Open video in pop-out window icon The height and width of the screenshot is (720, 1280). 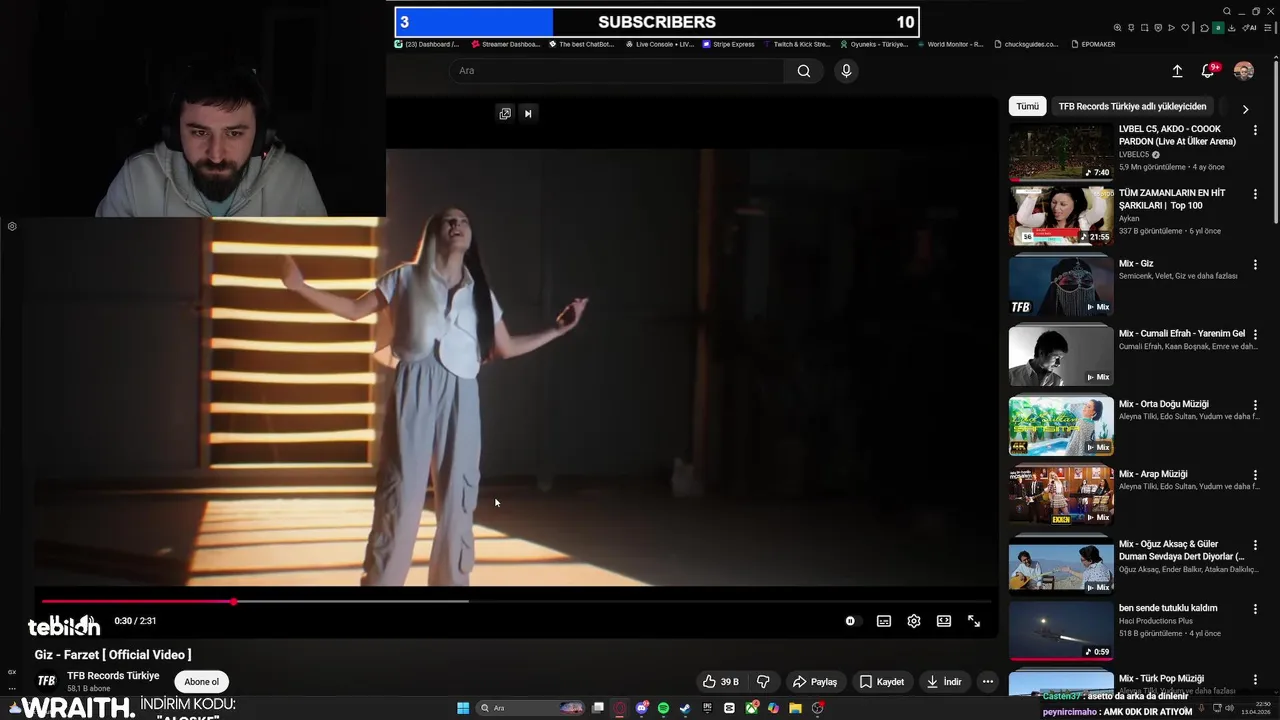[505, 113]
